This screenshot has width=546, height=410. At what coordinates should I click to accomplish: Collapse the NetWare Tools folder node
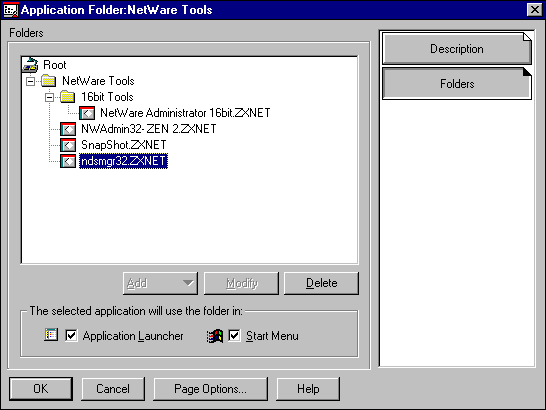click(x=31, y=82)
